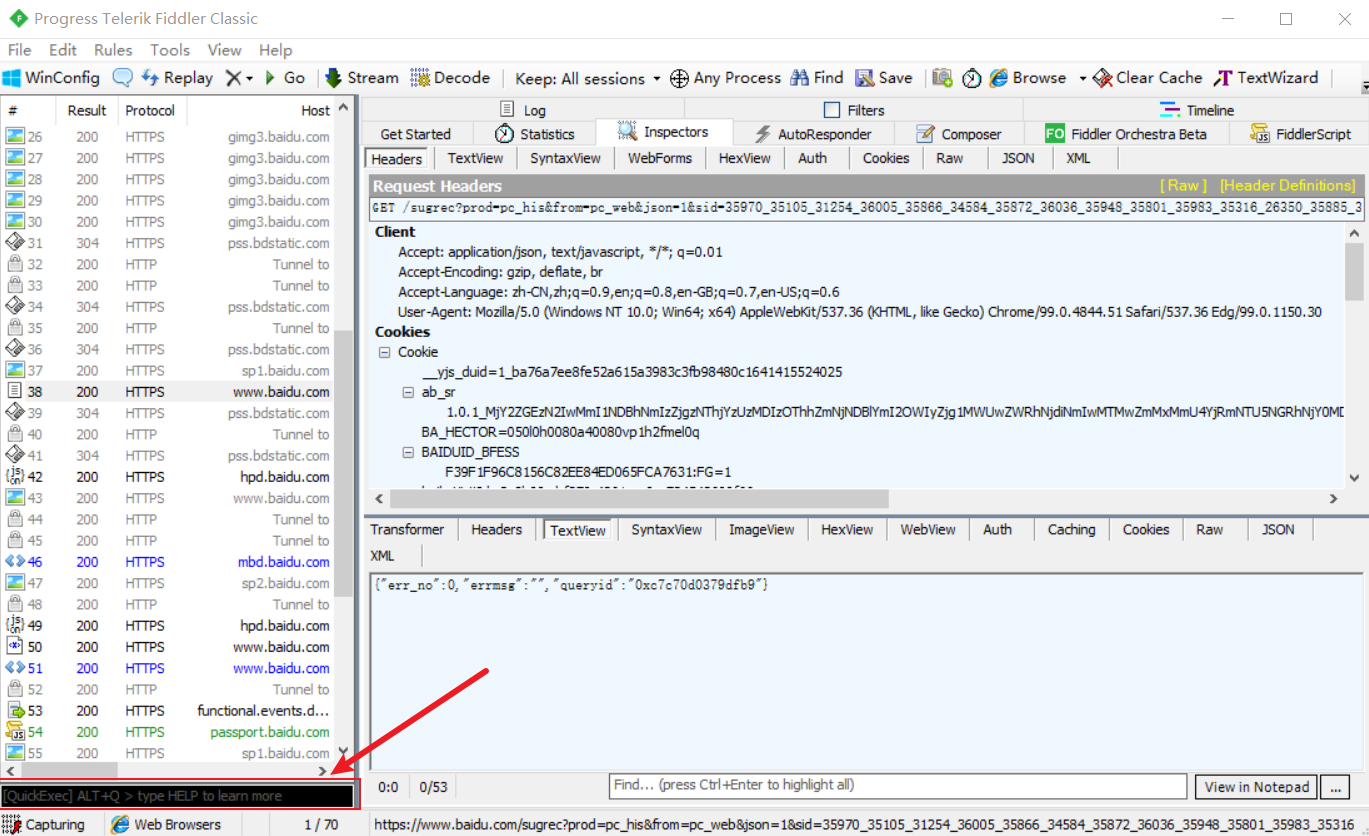
Task: Select the ImageView response tab
Action: point(762,530)
